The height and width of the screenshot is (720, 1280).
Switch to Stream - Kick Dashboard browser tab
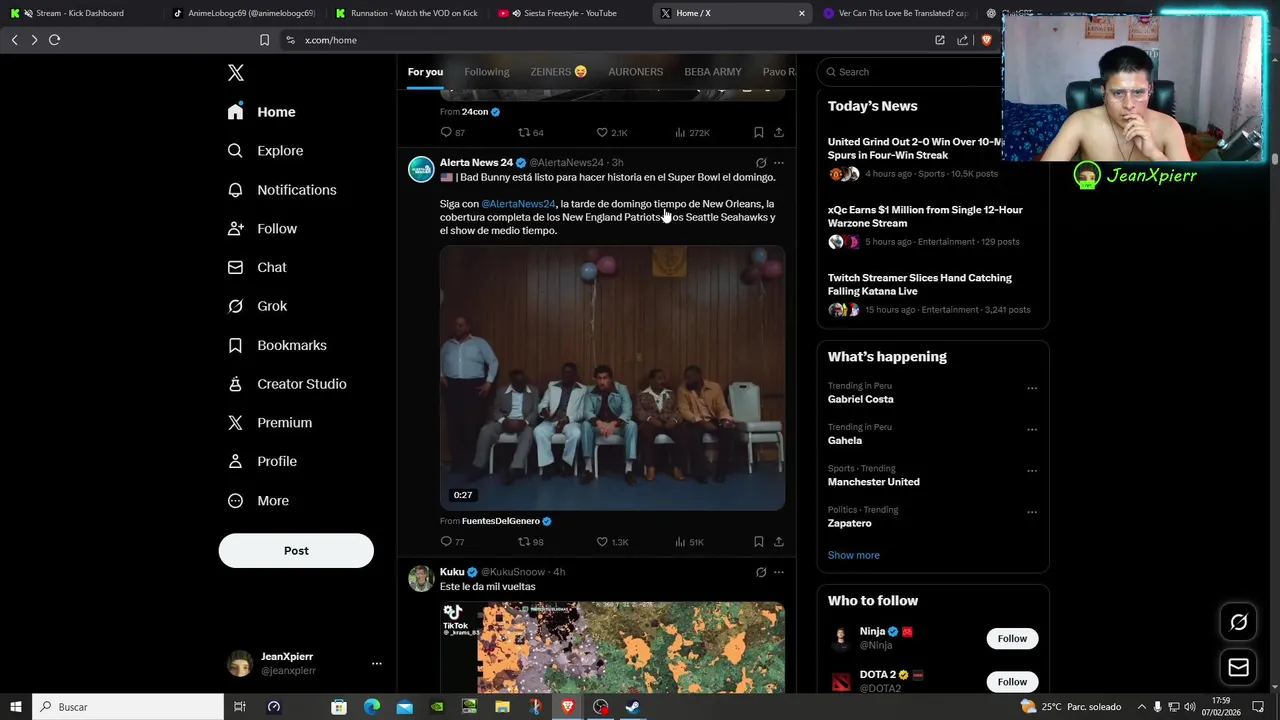80,13
